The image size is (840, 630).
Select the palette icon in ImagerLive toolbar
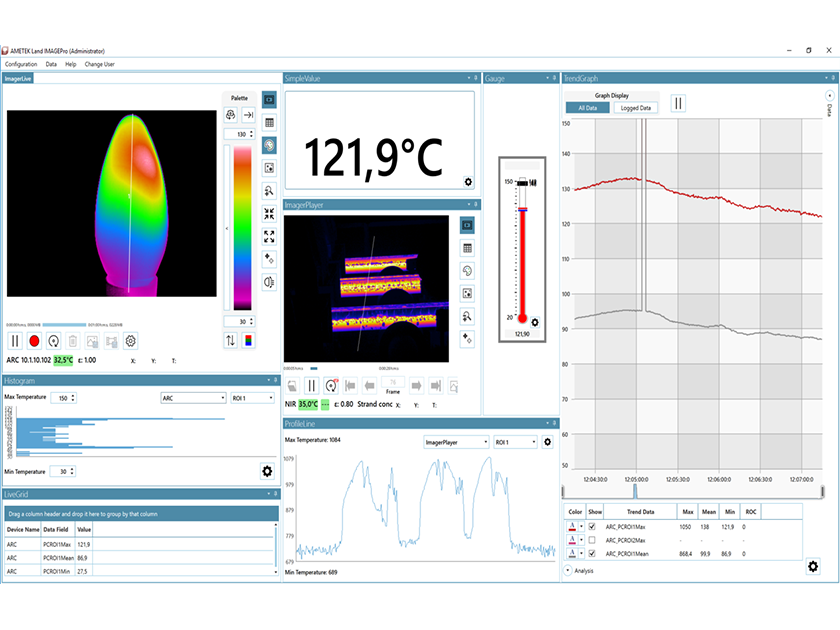point(270,146)
